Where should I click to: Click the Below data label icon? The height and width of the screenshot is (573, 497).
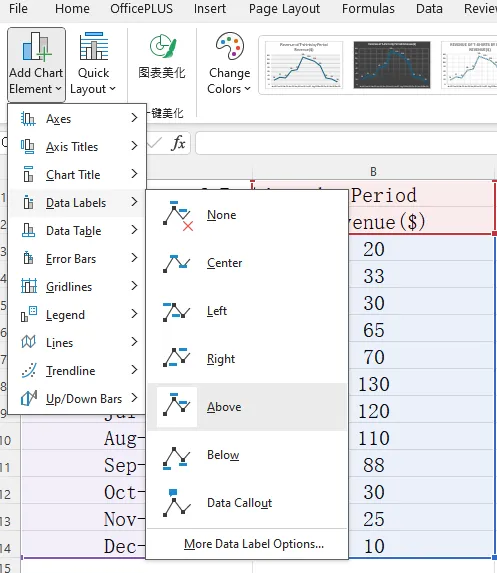point(177,458)
